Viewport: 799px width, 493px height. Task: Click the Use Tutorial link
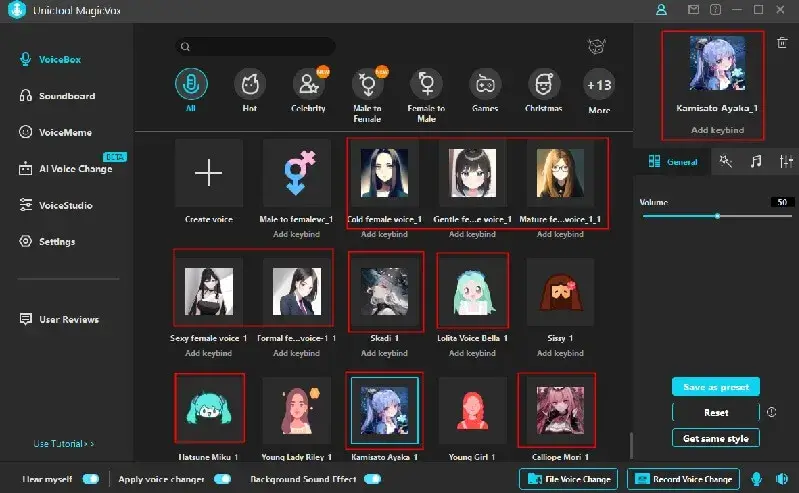[x=64, y=444]
